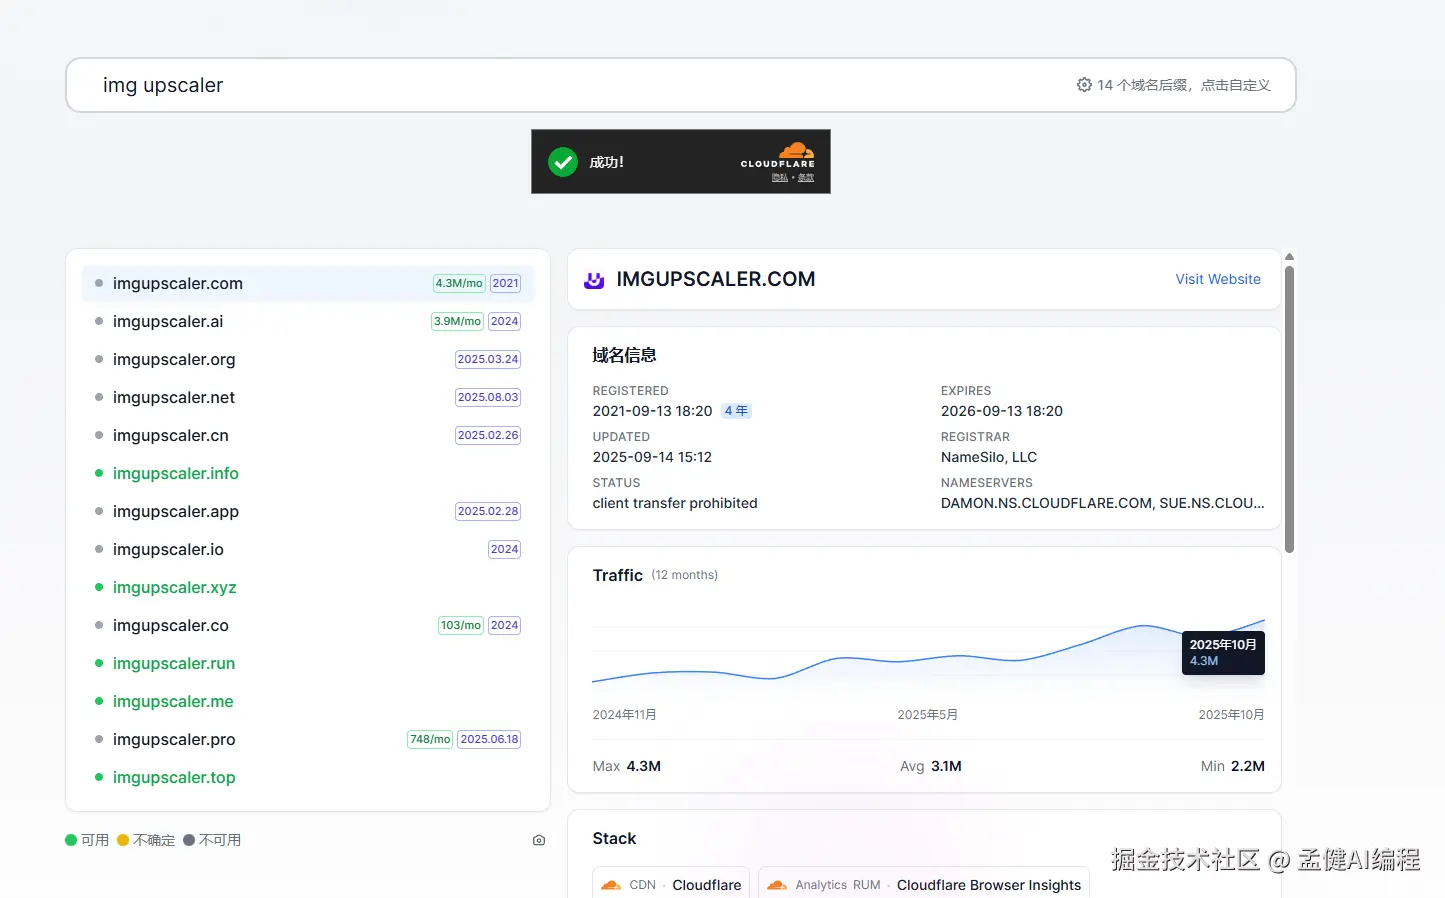The width and height of the screenshot is (1445, 898).
Task: Click the 2024年11月 chart axis label
Action: click(x=625, y=715)
